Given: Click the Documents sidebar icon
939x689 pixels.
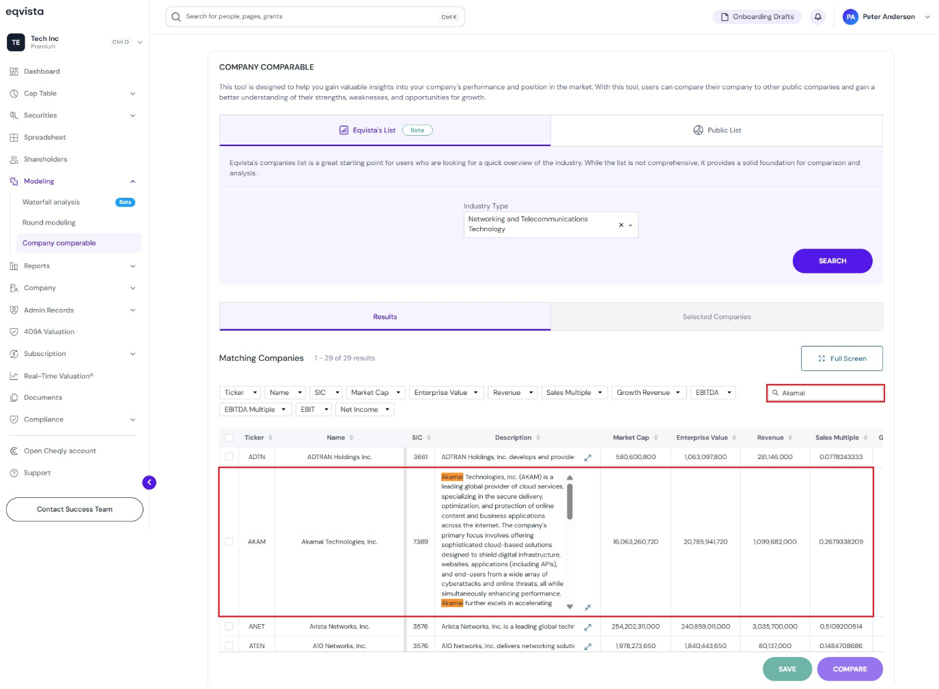Looking at the screenshot, I should pyautogui.click(x=14, y=397).
